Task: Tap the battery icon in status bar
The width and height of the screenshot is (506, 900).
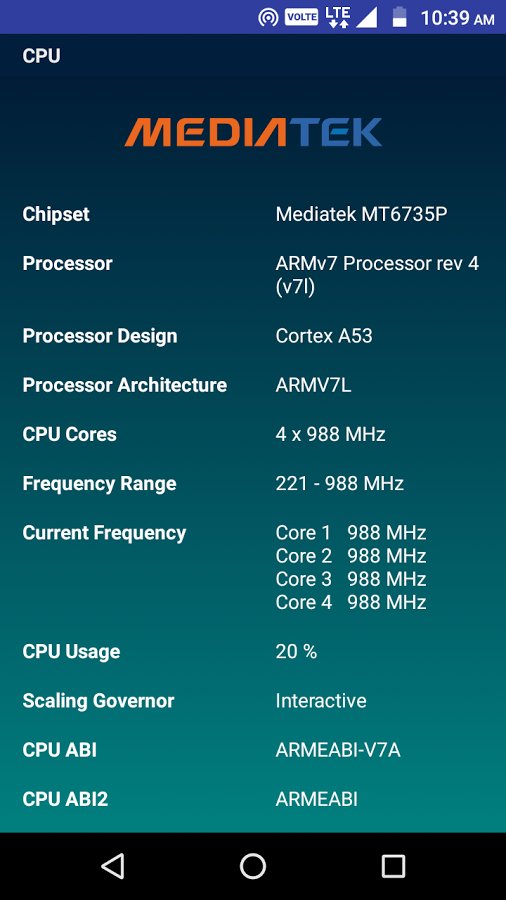Action: 399,17
